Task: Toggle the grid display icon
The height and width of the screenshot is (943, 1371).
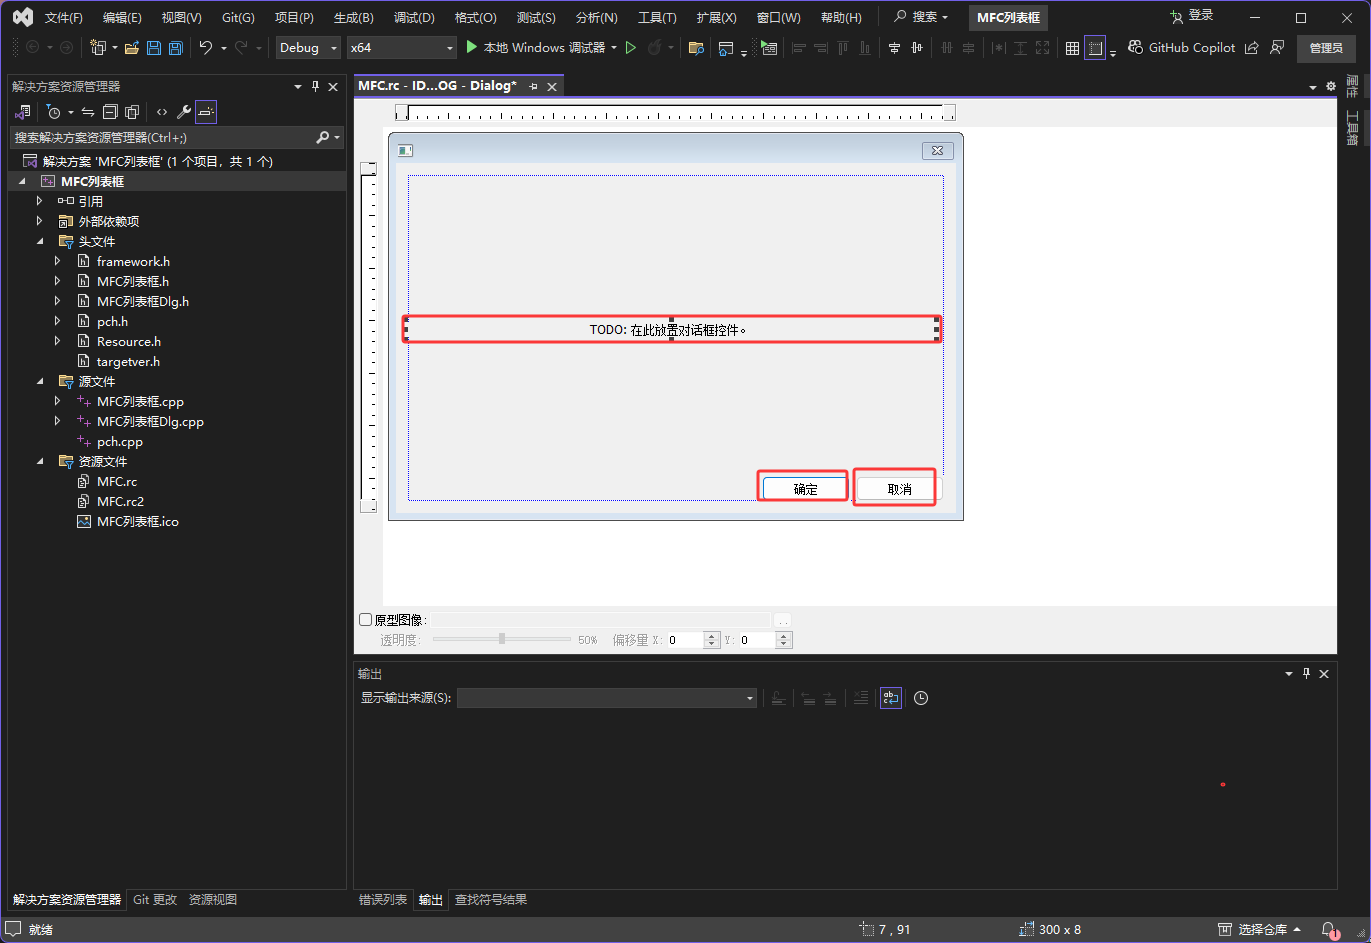Action: pyautogui.click(x=1072, y=48)
